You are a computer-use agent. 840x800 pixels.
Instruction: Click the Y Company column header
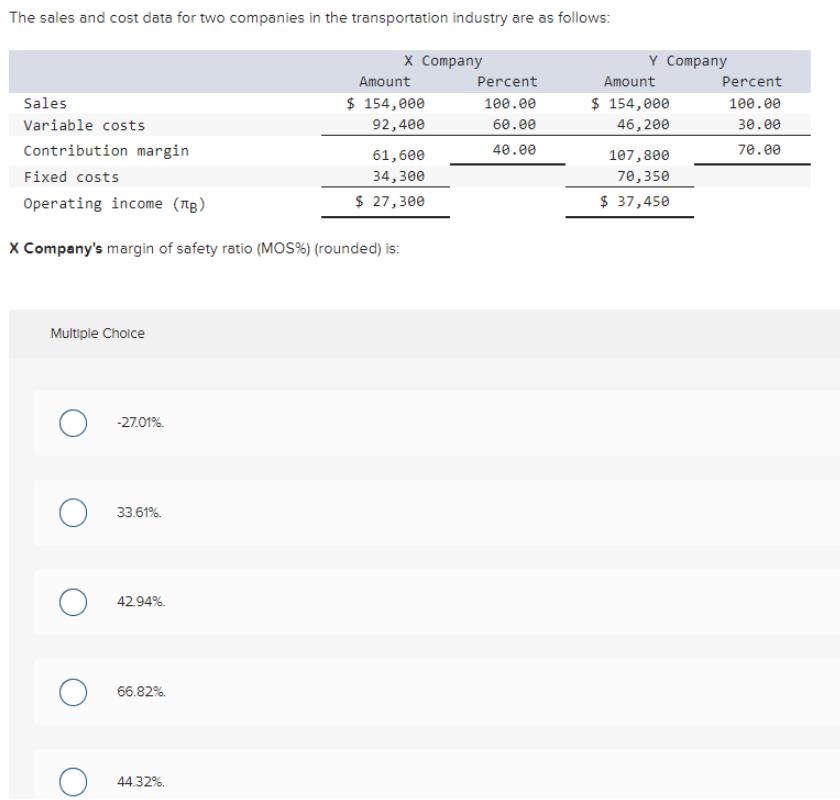click(x=687, y=62)
